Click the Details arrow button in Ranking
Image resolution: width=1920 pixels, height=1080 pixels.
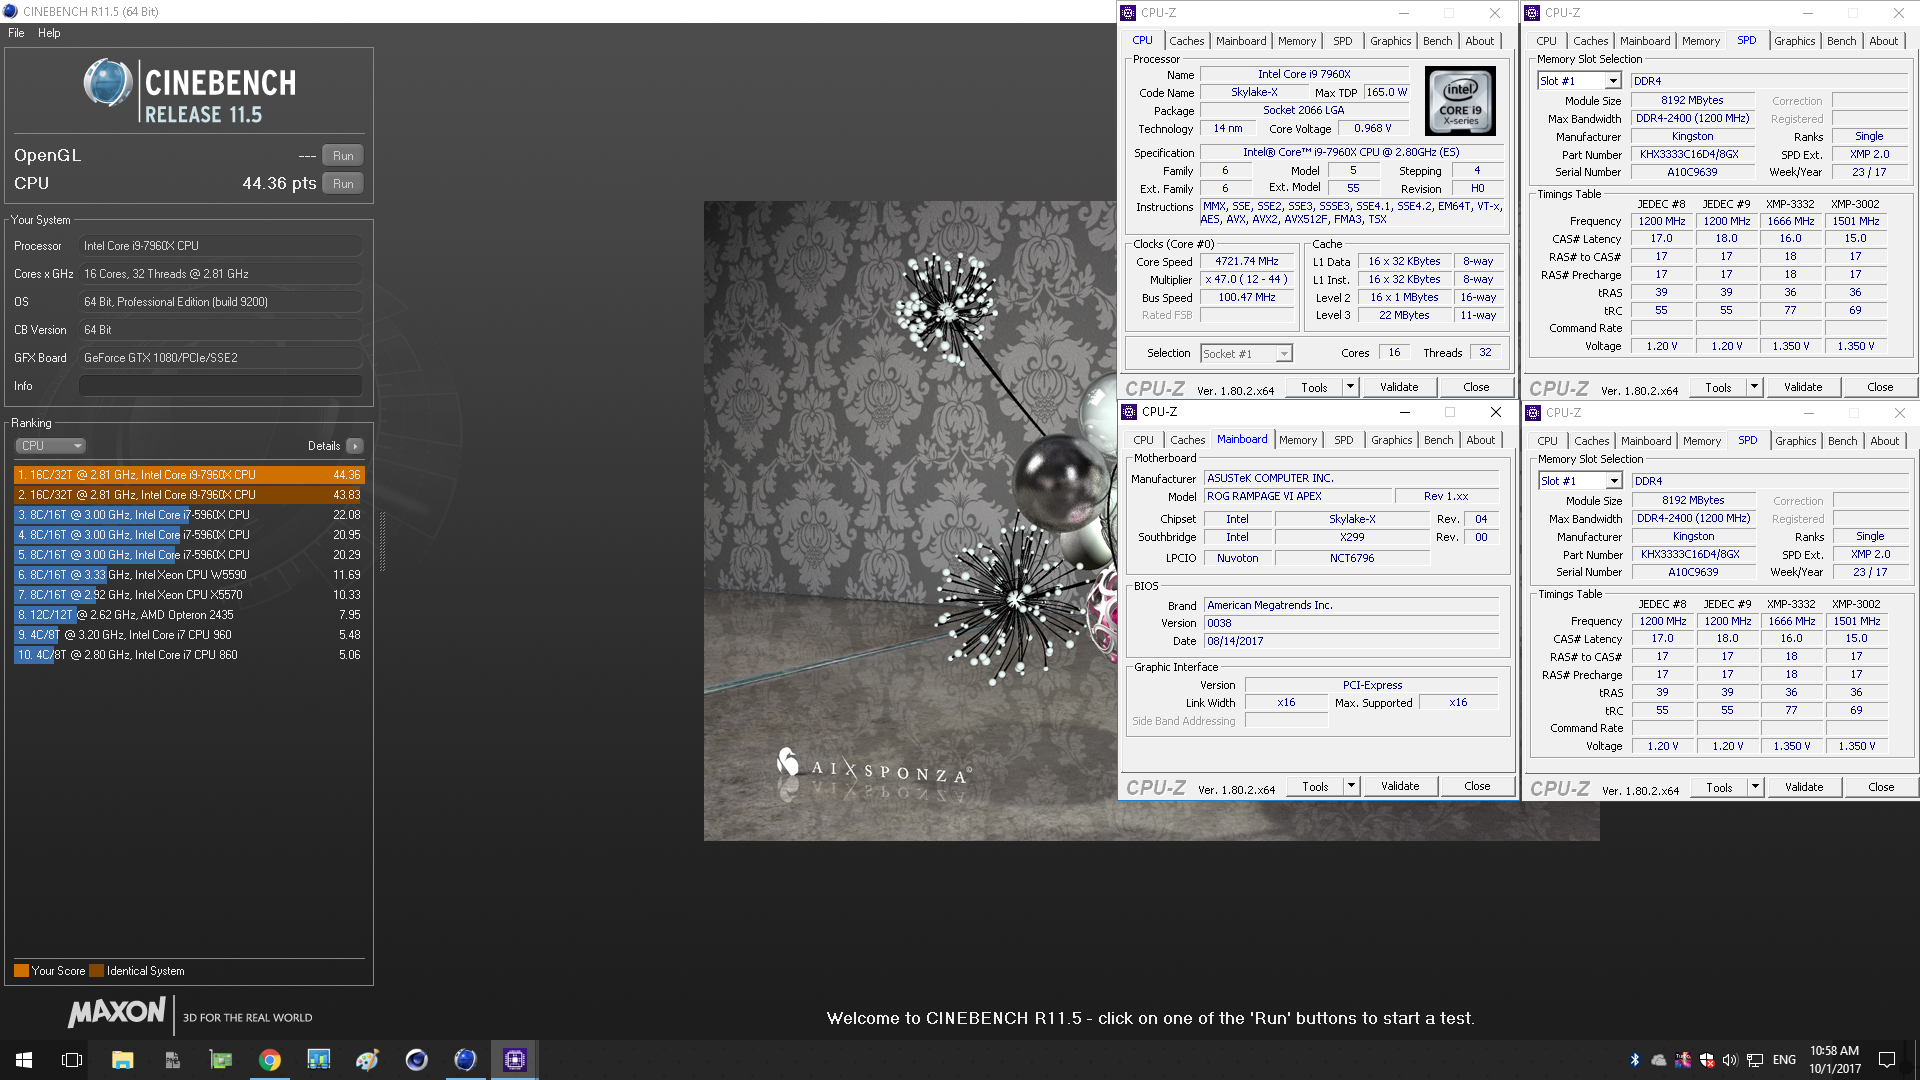coord(355,446)
